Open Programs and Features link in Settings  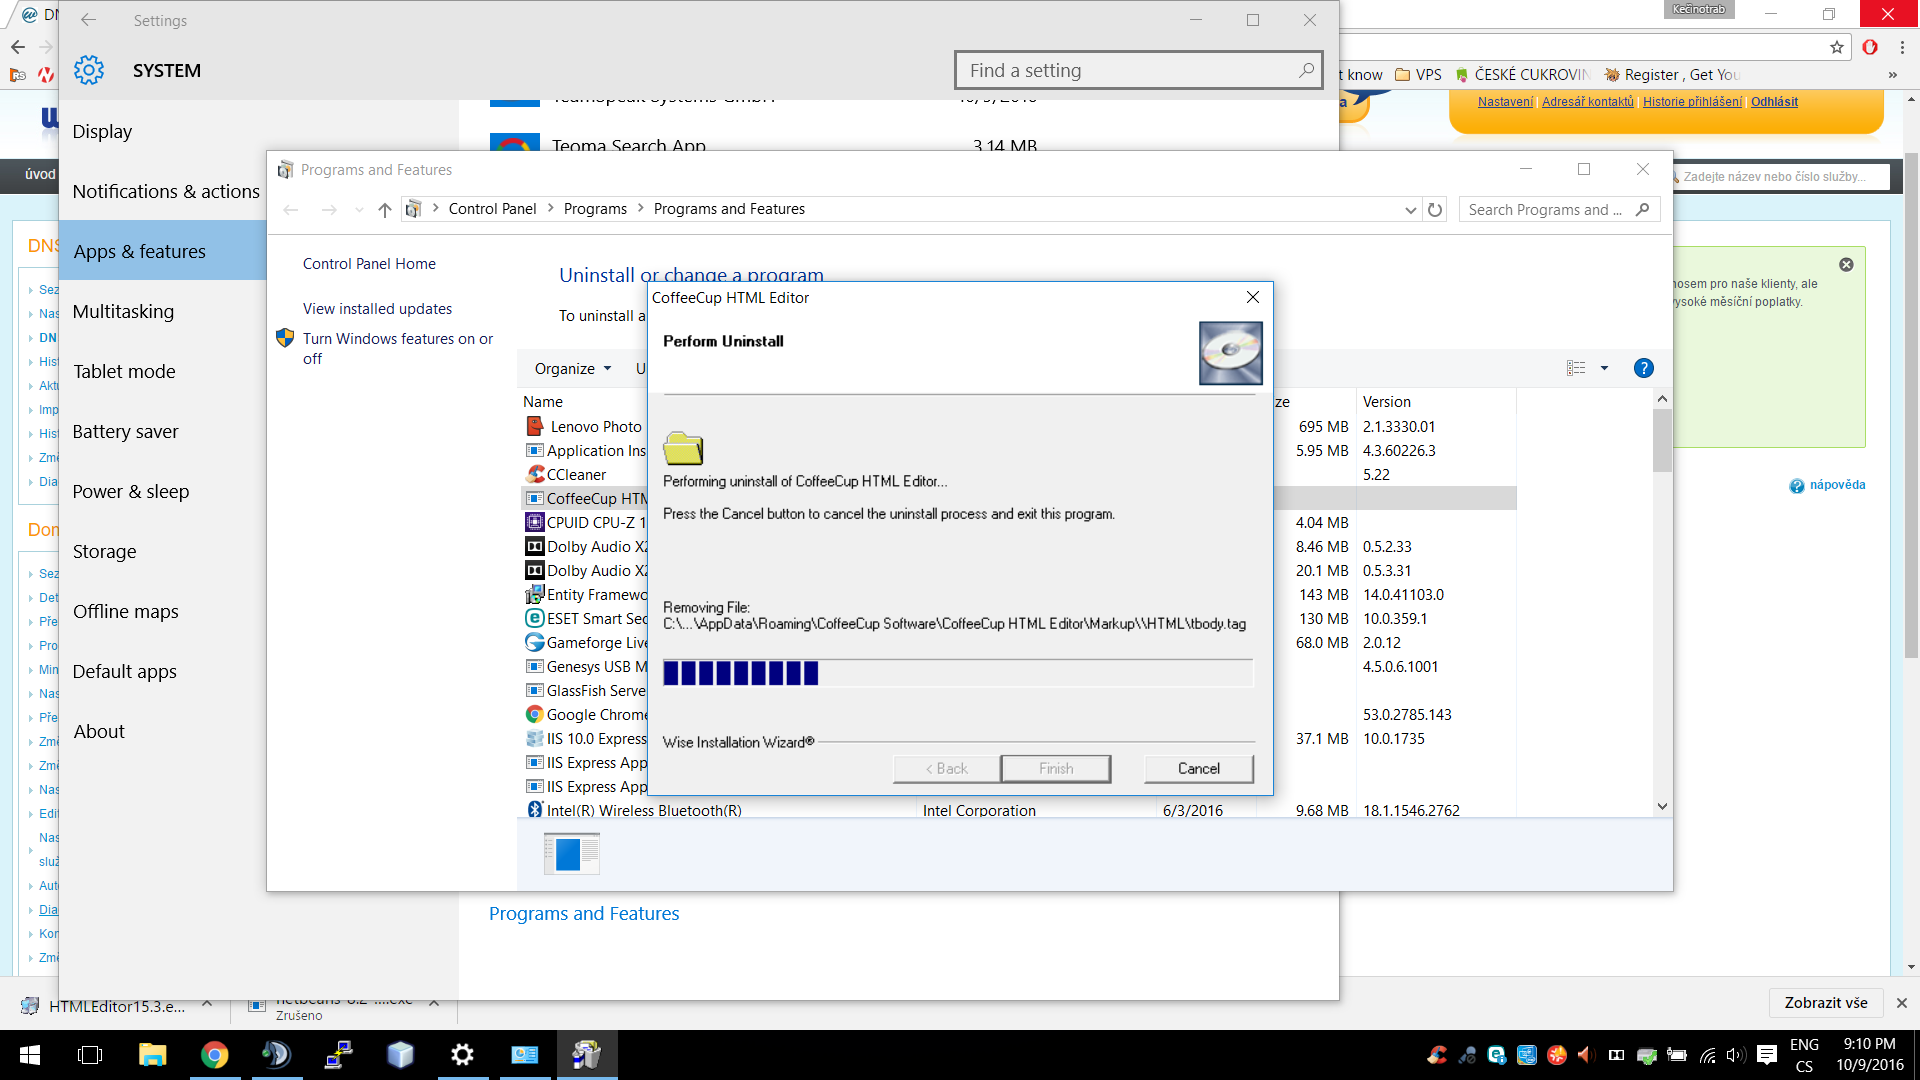tap(584, 913)
